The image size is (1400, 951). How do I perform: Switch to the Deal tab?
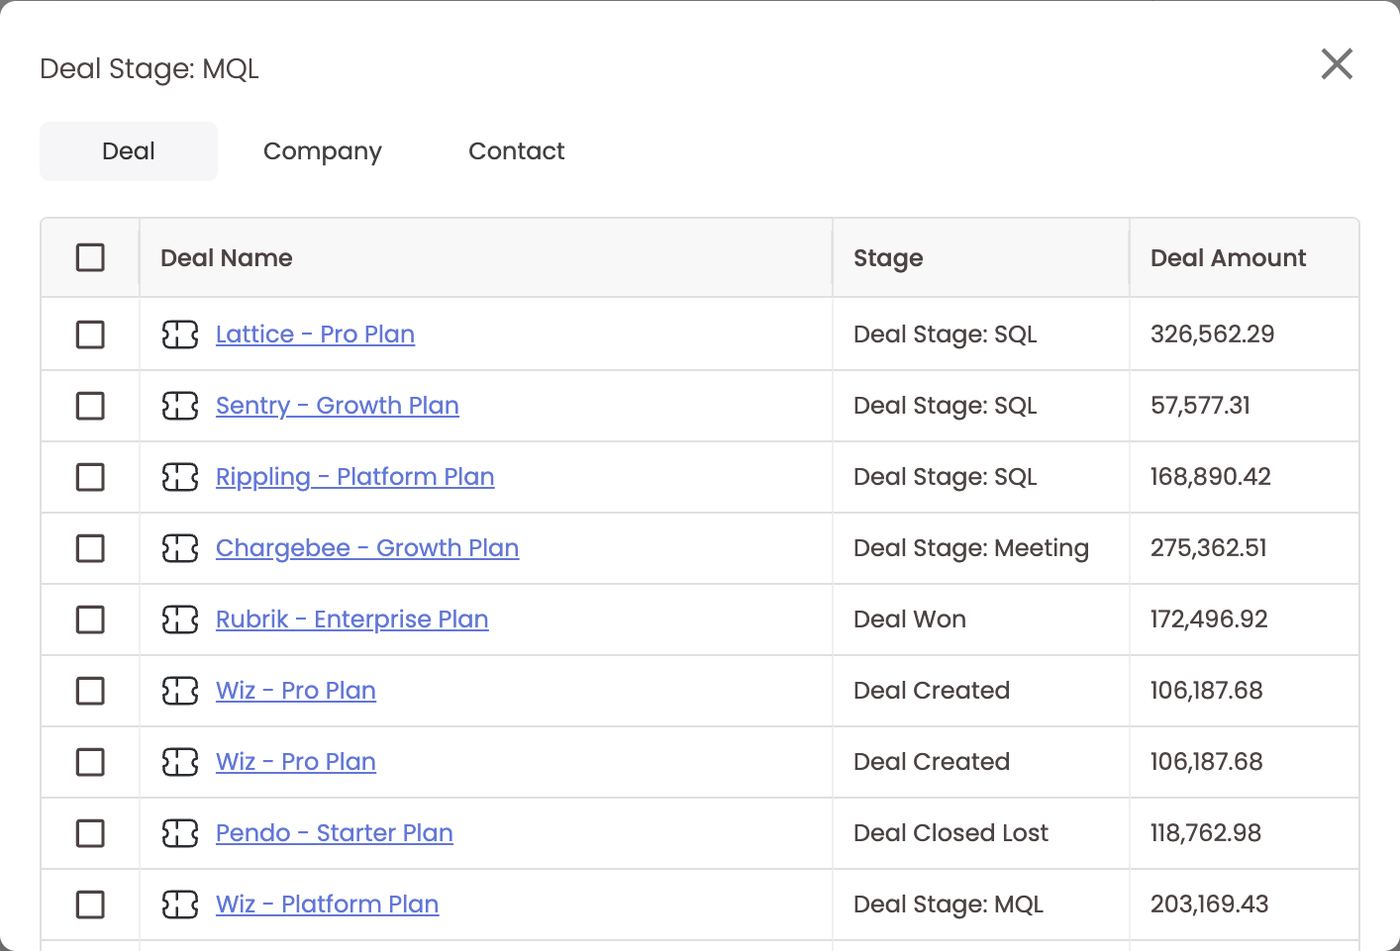point(129,151)
